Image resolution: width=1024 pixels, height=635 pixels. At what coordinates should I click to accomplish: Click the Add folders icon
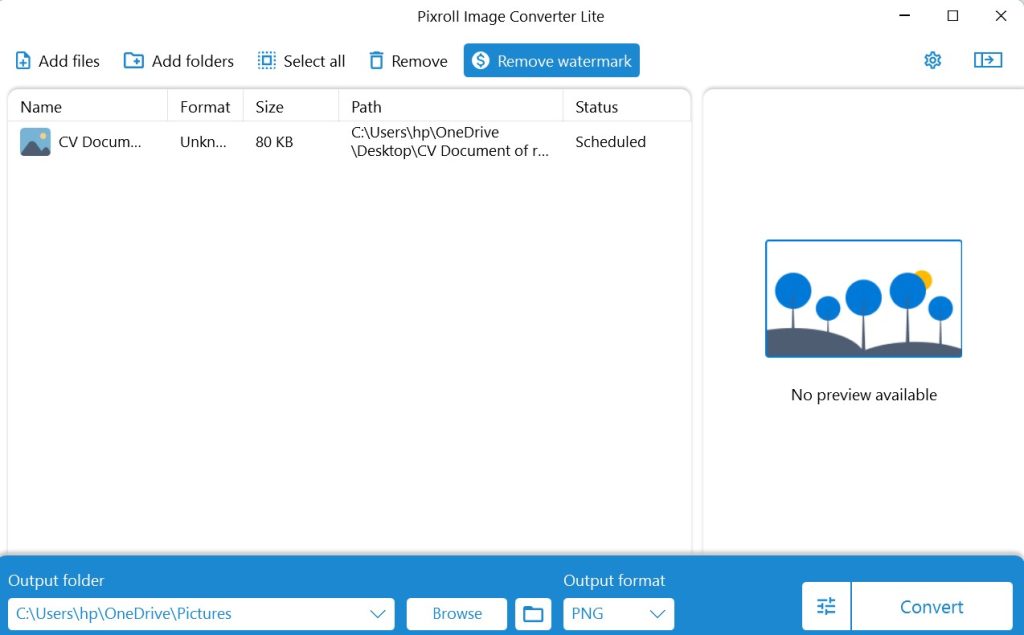point(133,61)
